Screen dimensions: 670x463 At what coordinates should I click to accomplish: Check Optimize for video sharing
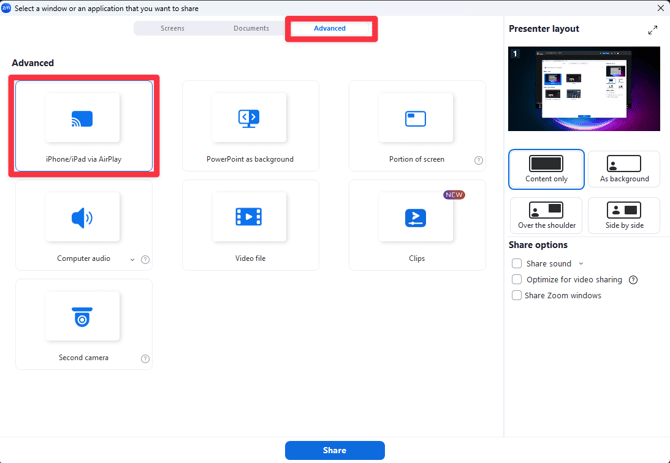(x=517, y=279)
